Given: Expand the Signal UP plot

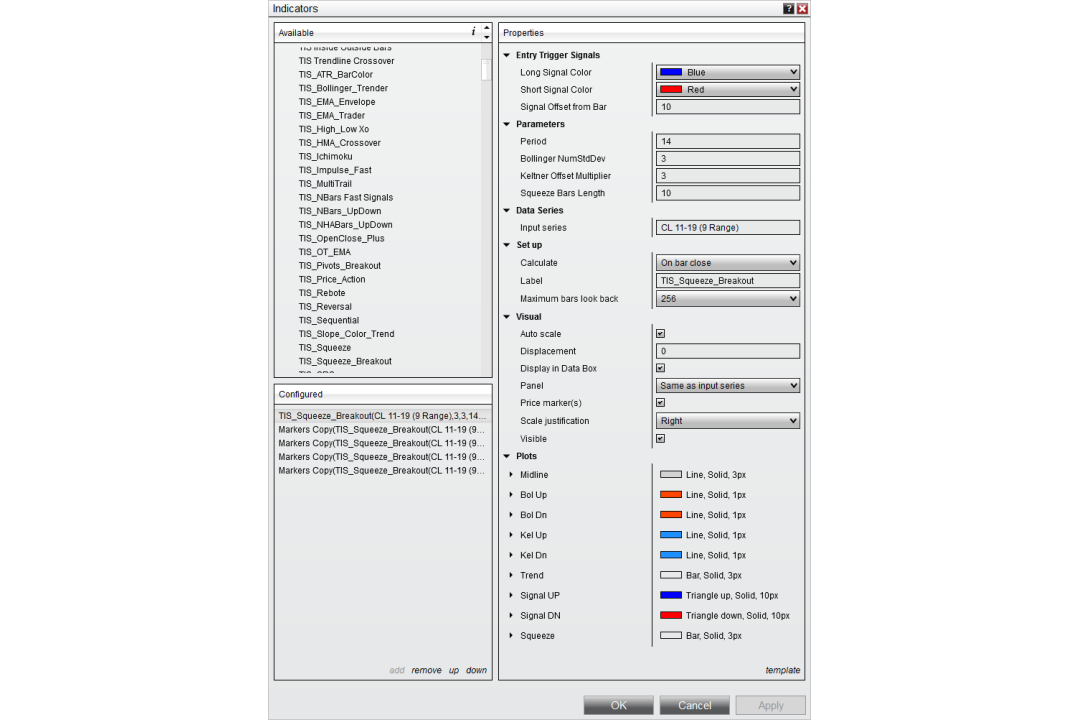Looking at the screenshot, I should [x=511, y=595].
